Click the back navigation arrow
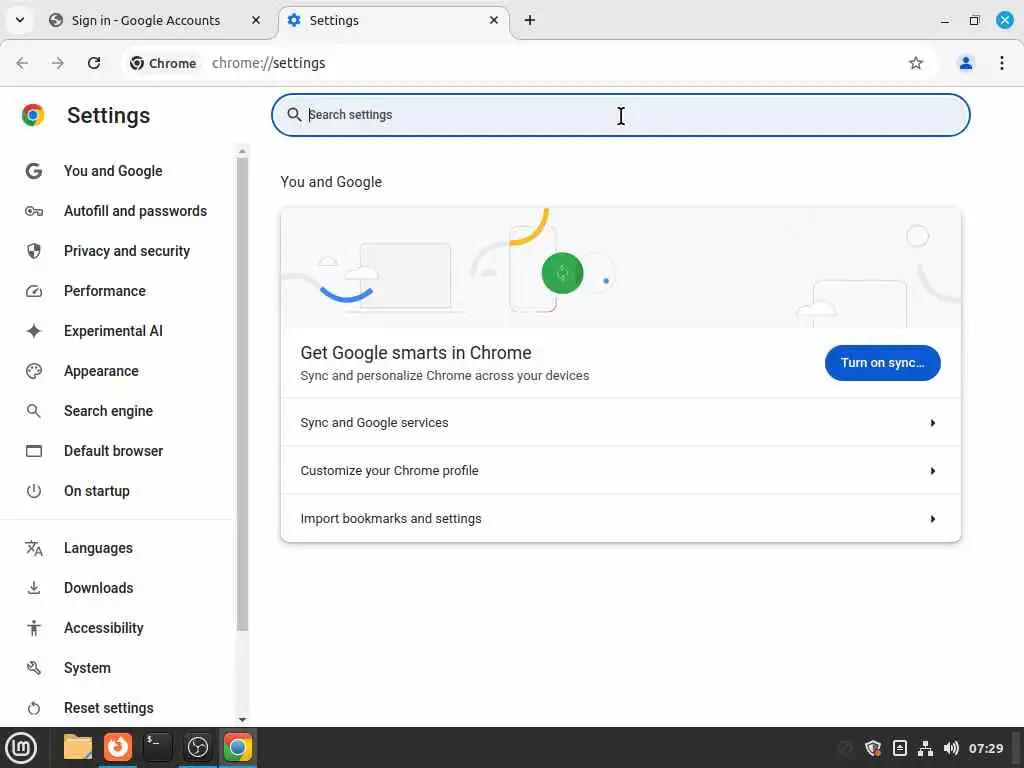Screen dimensions: 1024x768 [22, 63]
